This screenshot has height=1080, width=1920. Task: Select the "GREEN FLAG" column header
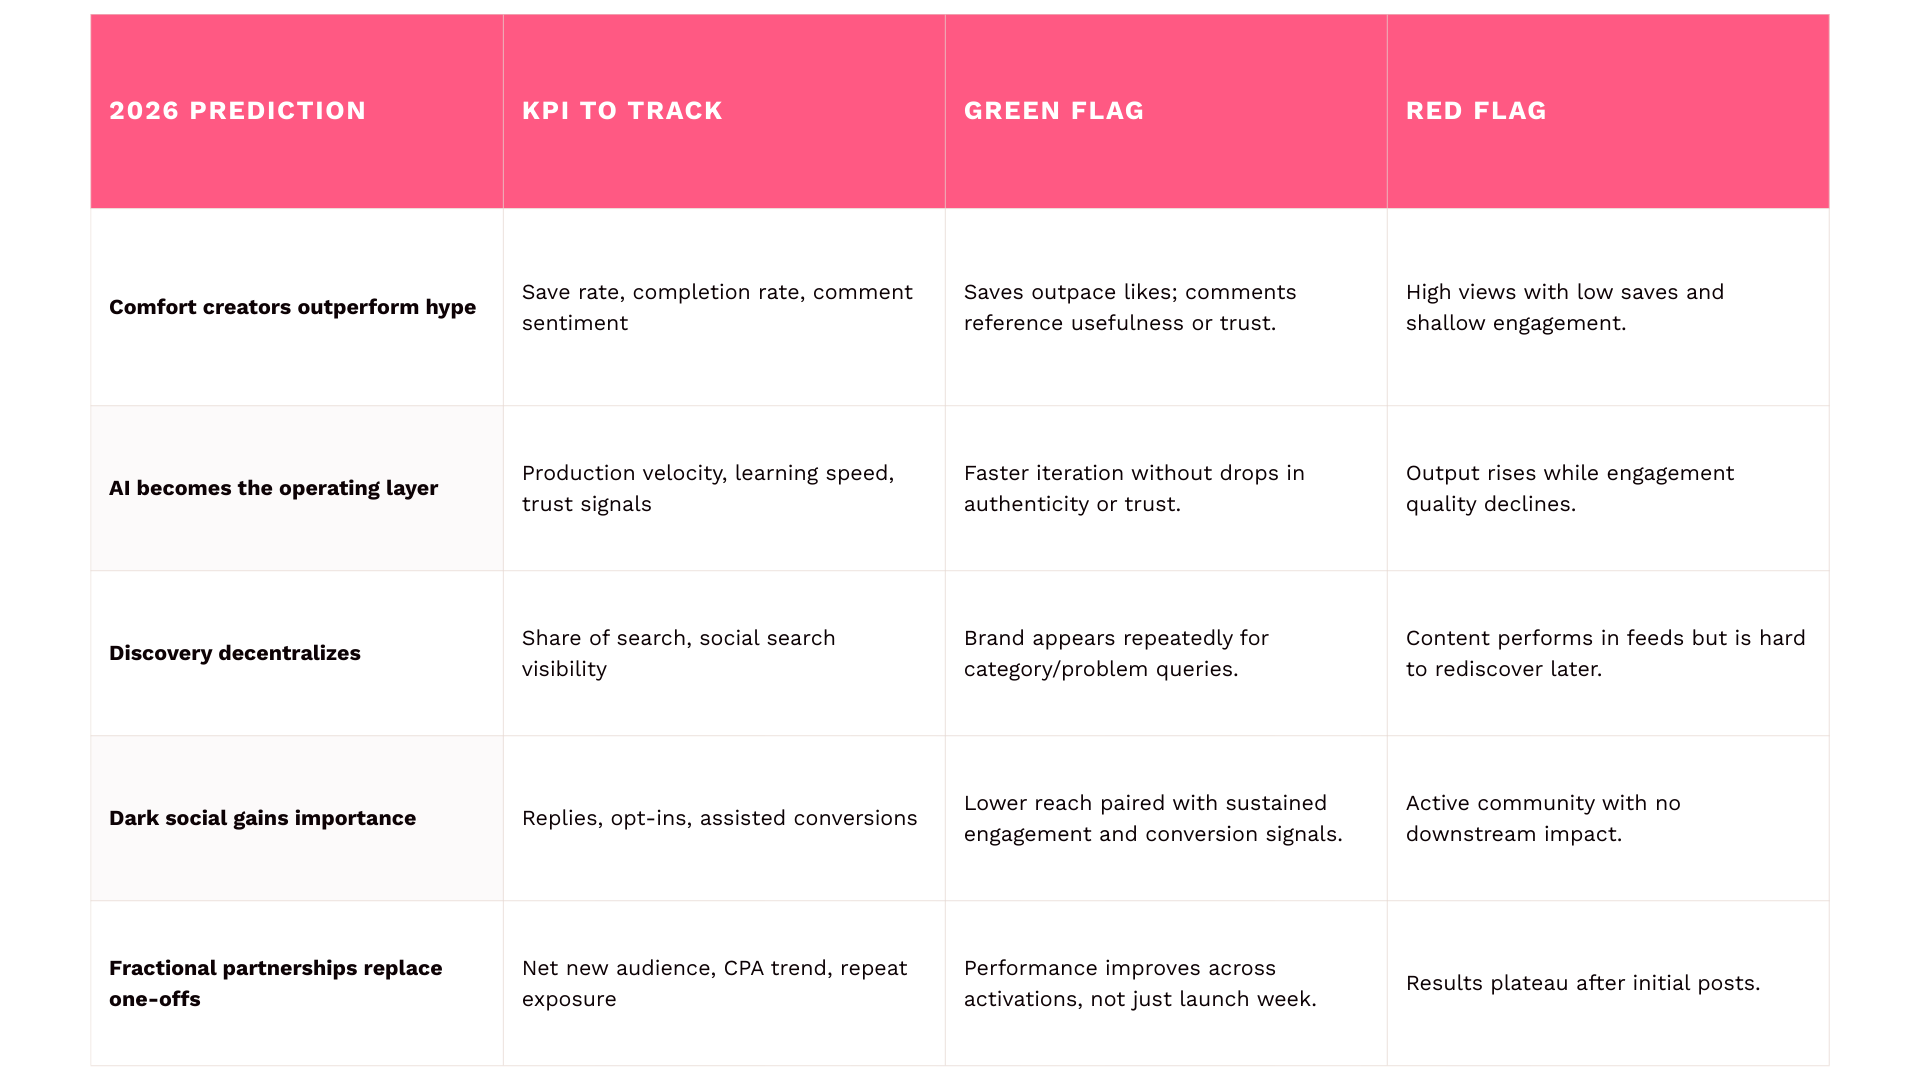coord(1054,111)
